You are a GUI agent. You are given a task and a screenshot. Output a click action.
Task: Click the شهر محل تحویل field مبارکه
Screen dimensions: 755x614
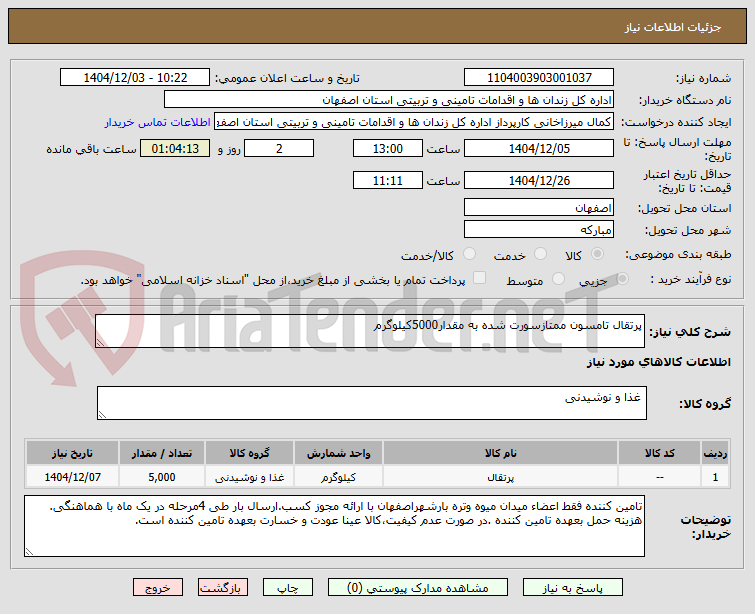(539, 229)
